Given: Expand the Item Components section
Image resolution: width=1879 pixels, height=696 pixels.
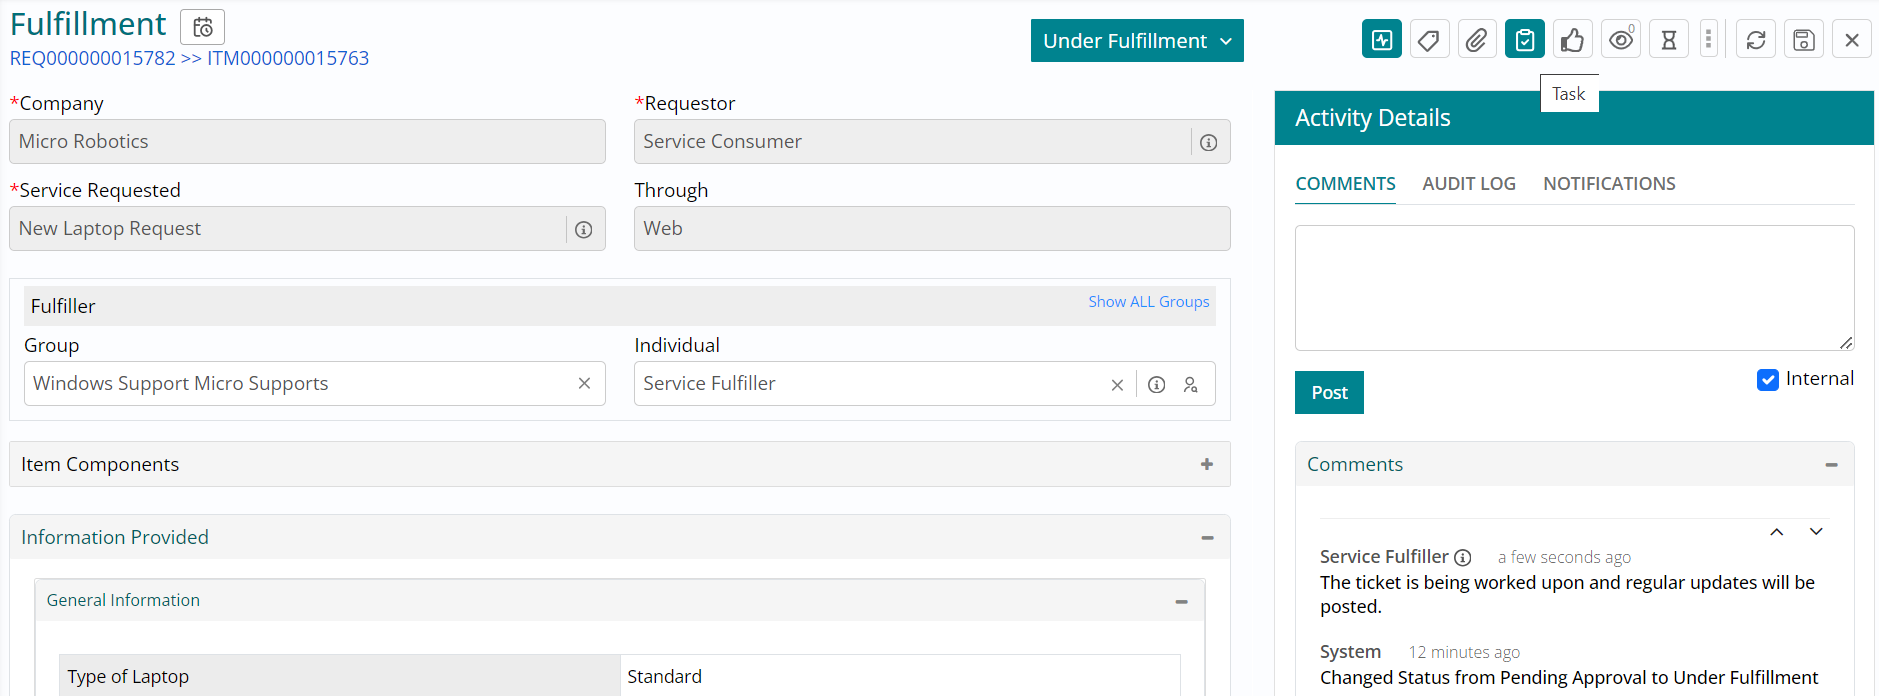Looking at the screenshot, I should point(1206,464).
